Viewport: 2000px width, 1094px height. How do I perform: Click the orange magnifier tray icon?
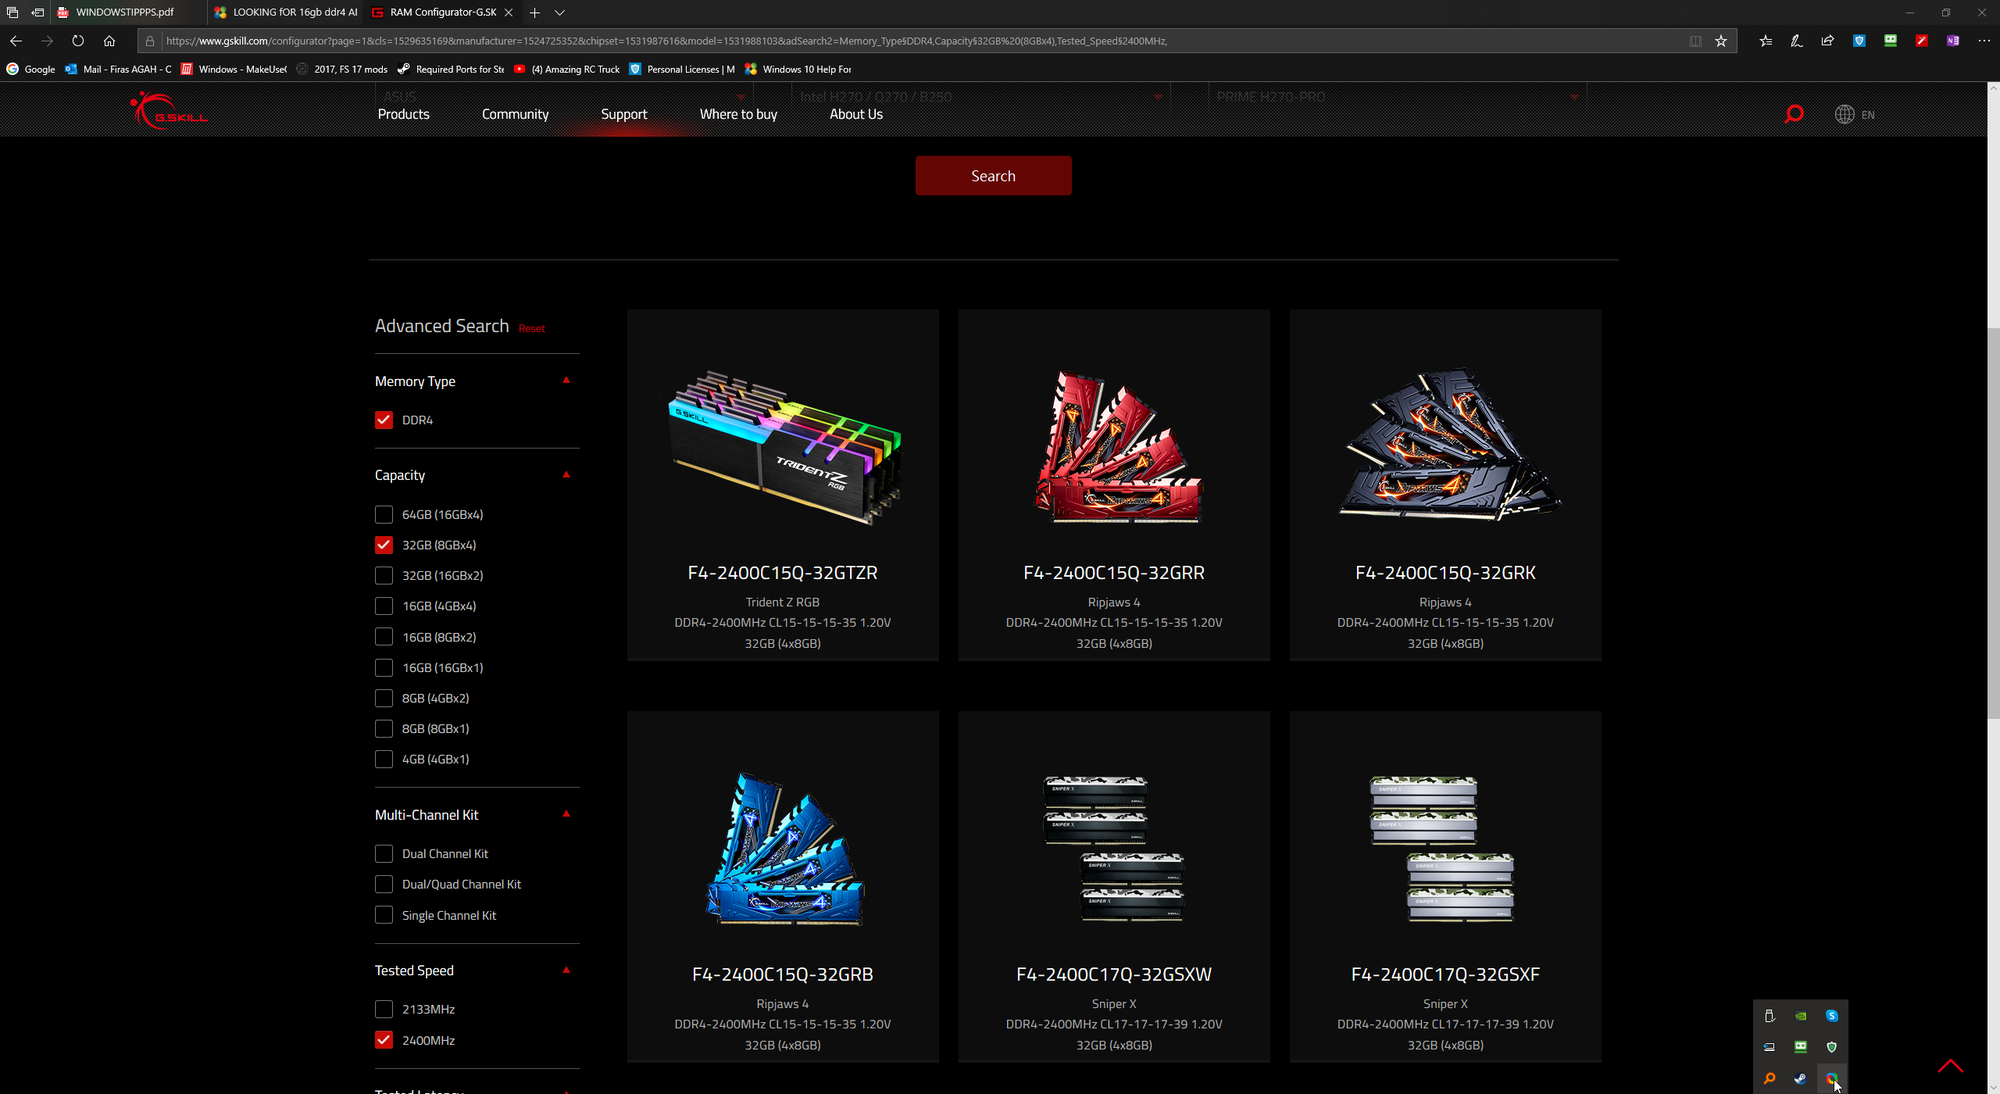(x=1769, y=1078)
